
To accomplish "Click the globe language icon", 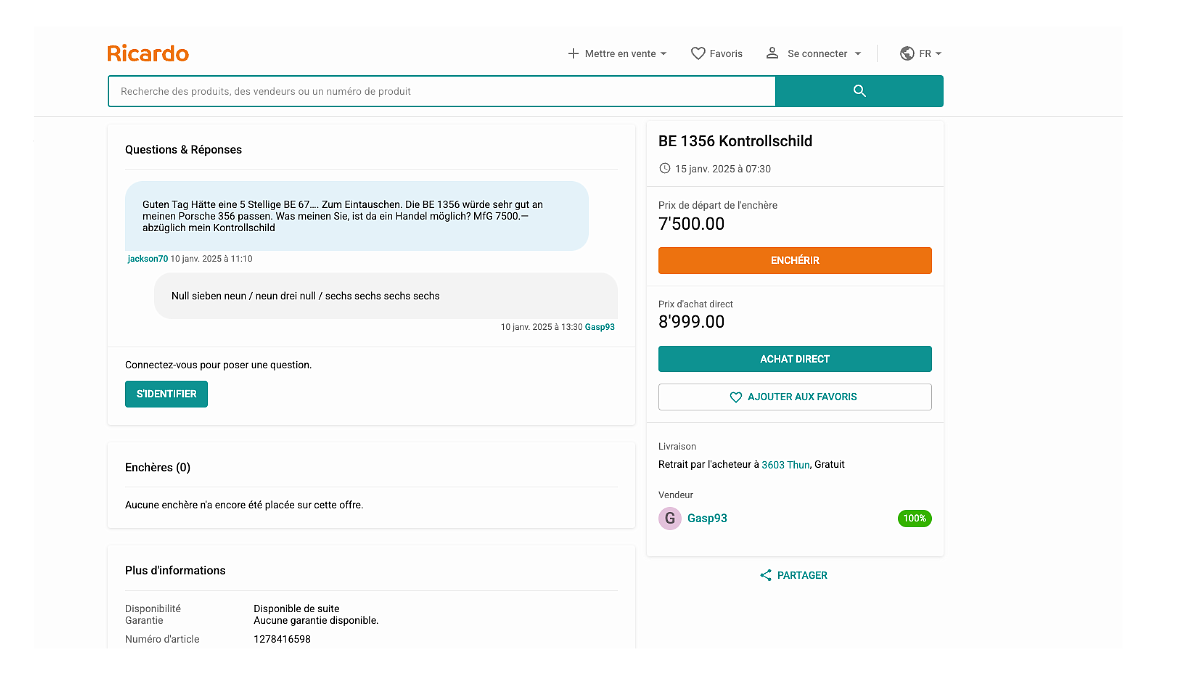I will tap(907, 54).
